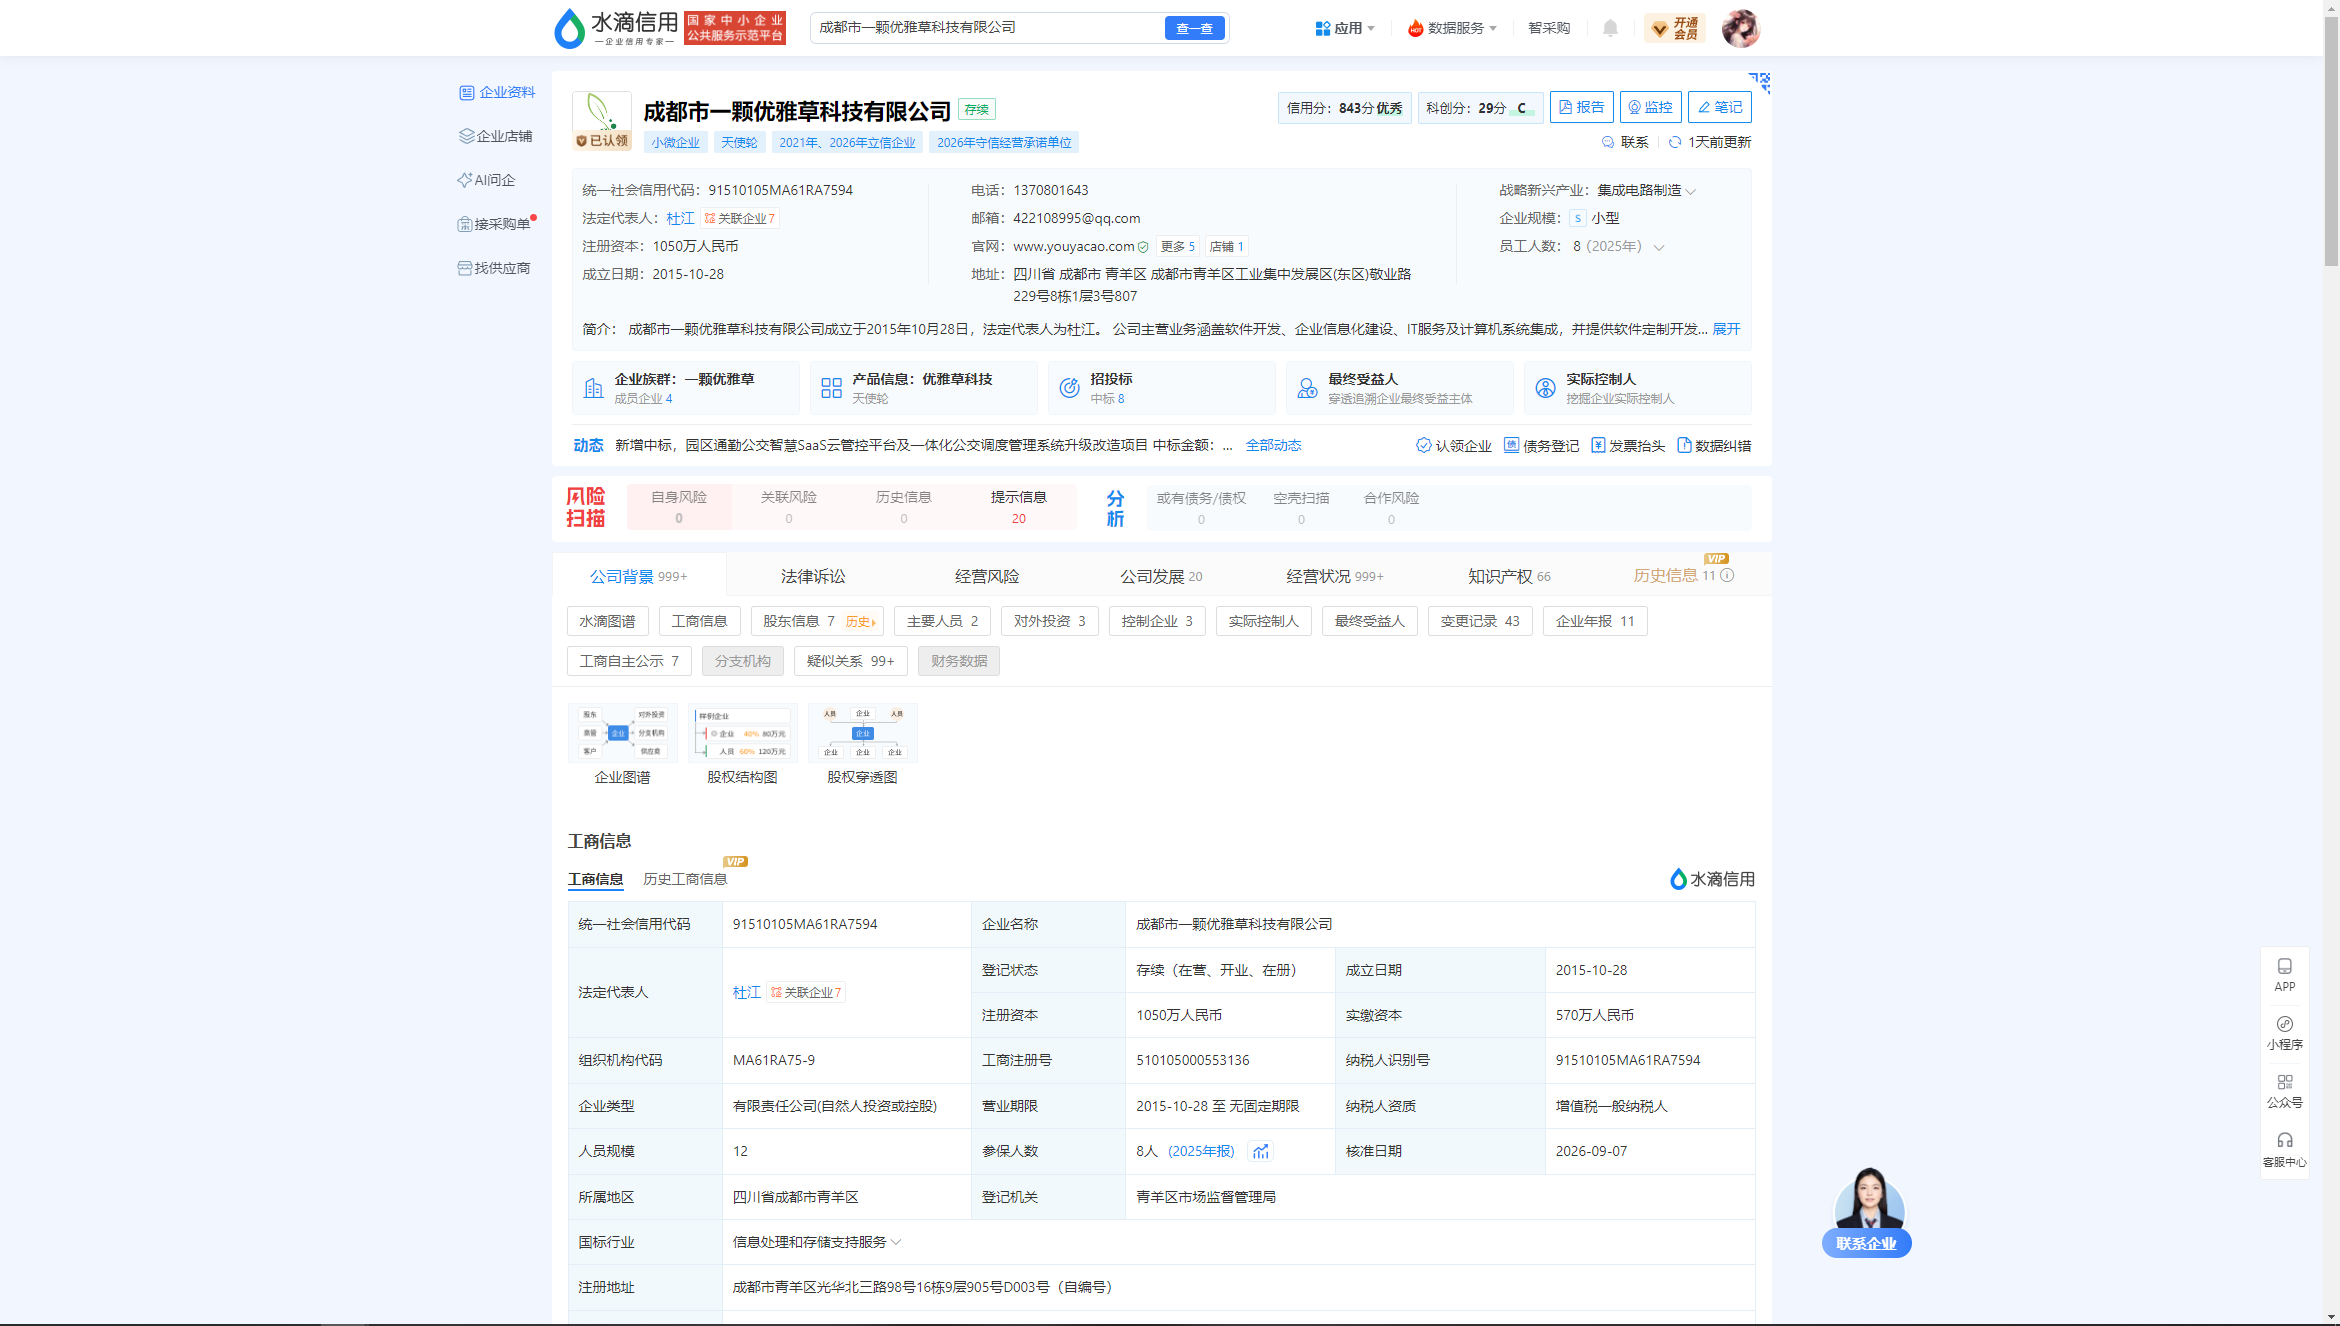Open the 客服中心 headset icon

coord(2285,1149)
